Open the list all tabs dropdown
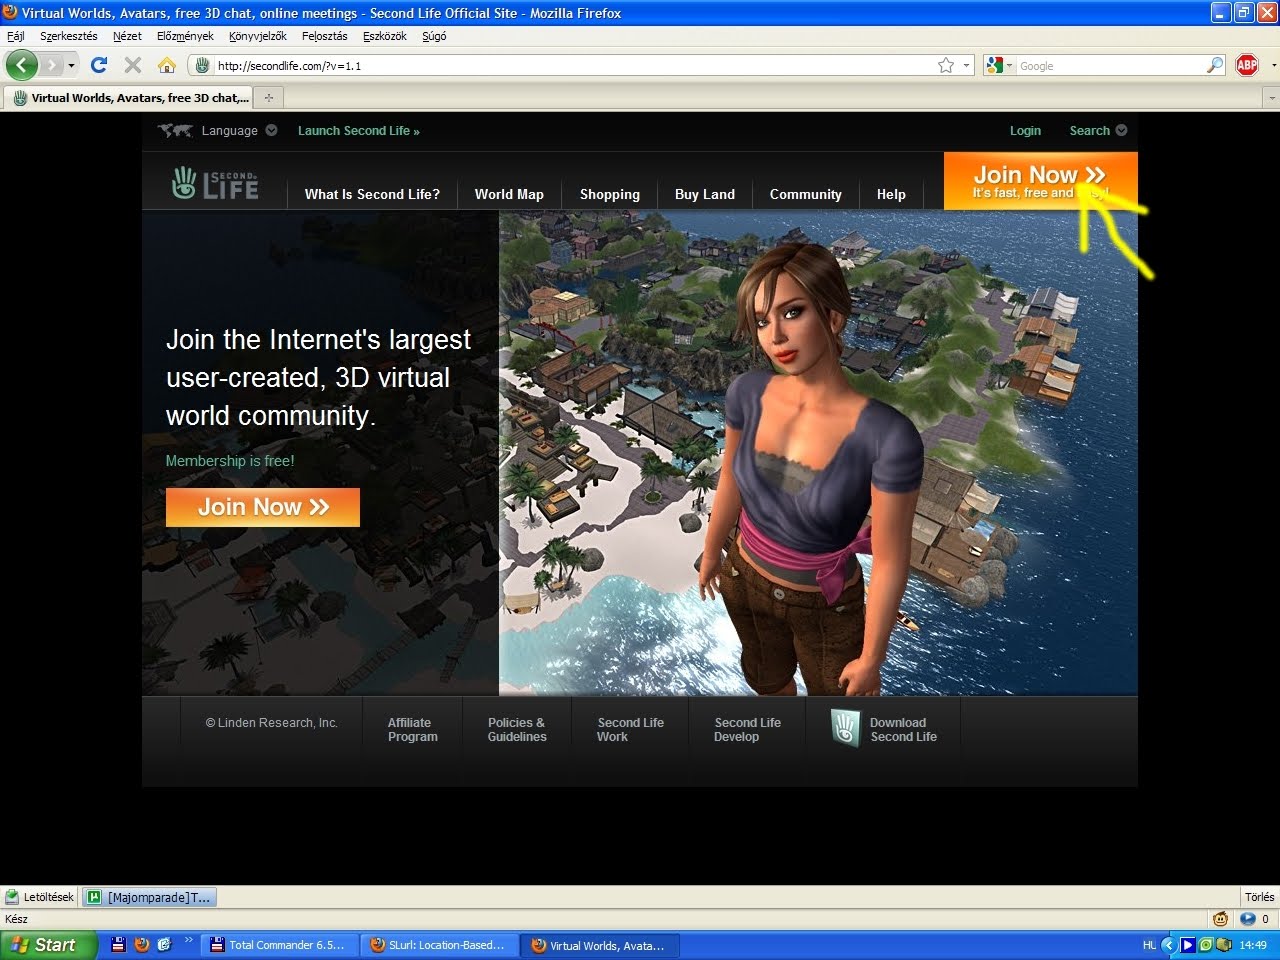 (1271, 98)
